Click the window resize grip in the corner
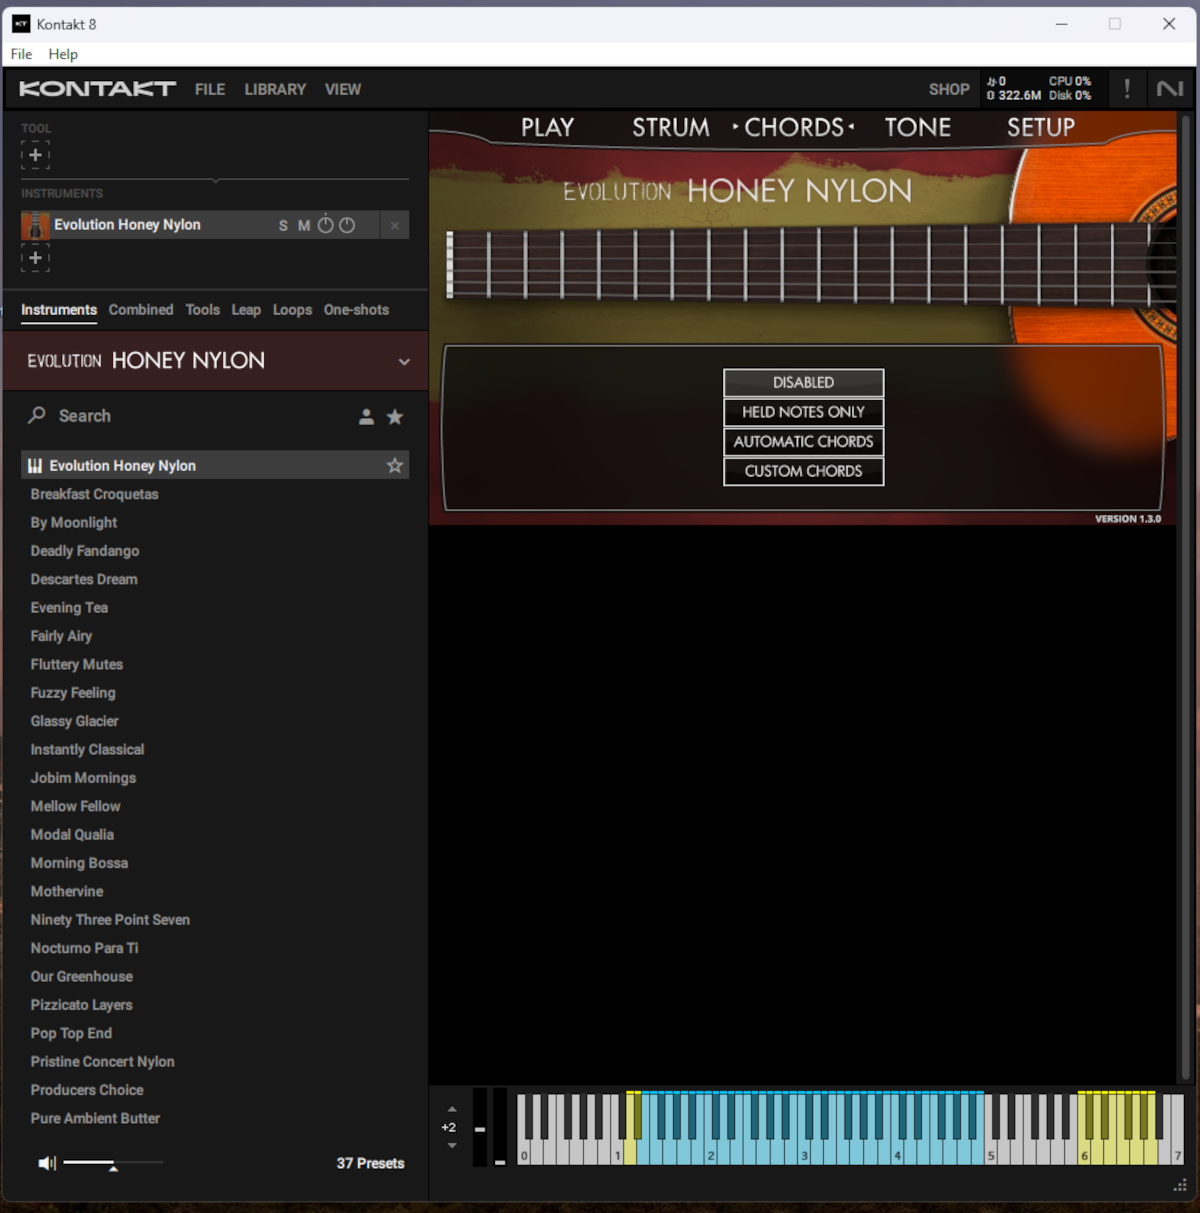The height and width of the screenshot is (1213, 1200). (1180, 1186)
